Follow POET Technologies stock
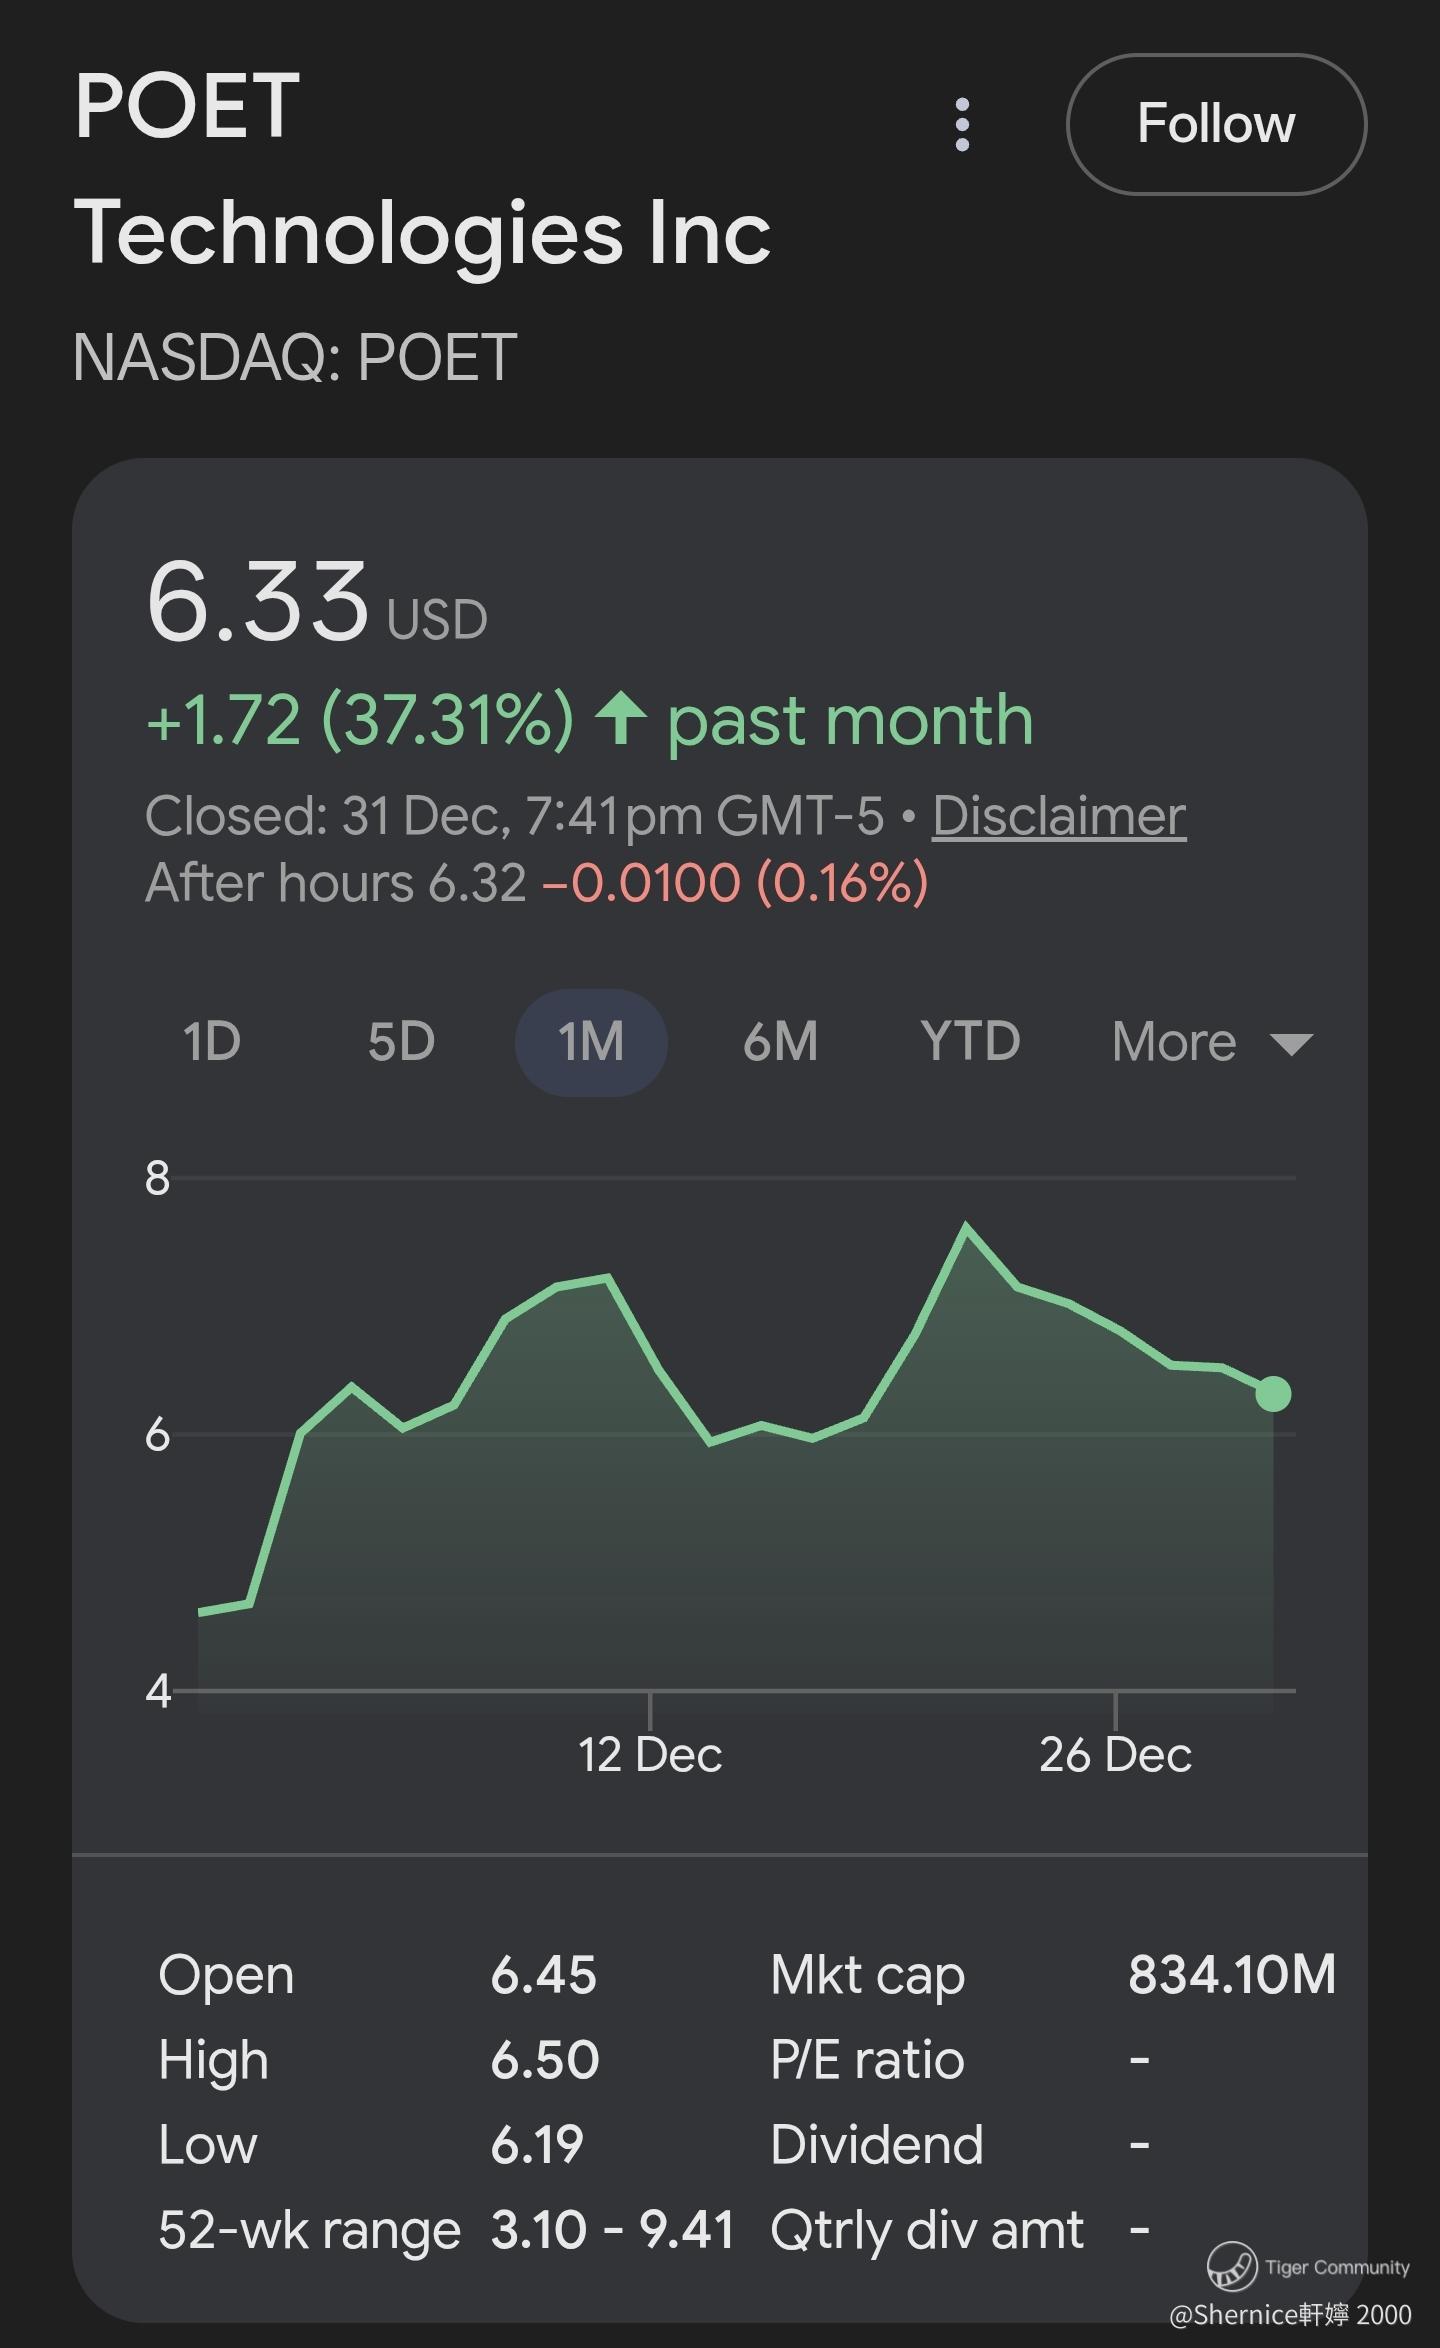This screenshot has height=2348, width=1440. (x=1216, y=124)
